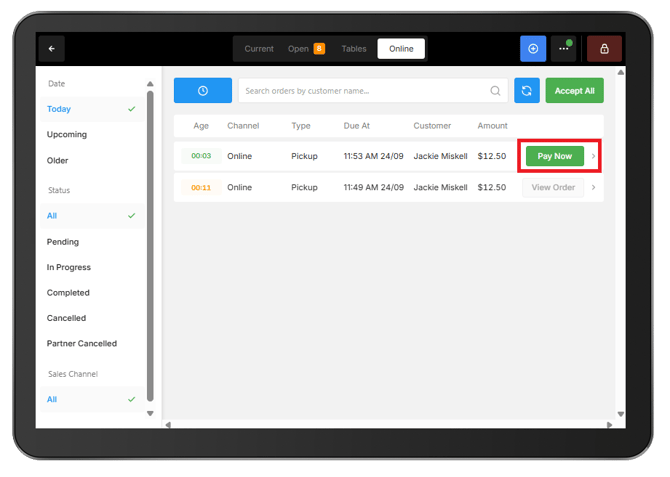Click the 00:03 age badge
This screenshot has width=670, height=477.
[201, 156]
